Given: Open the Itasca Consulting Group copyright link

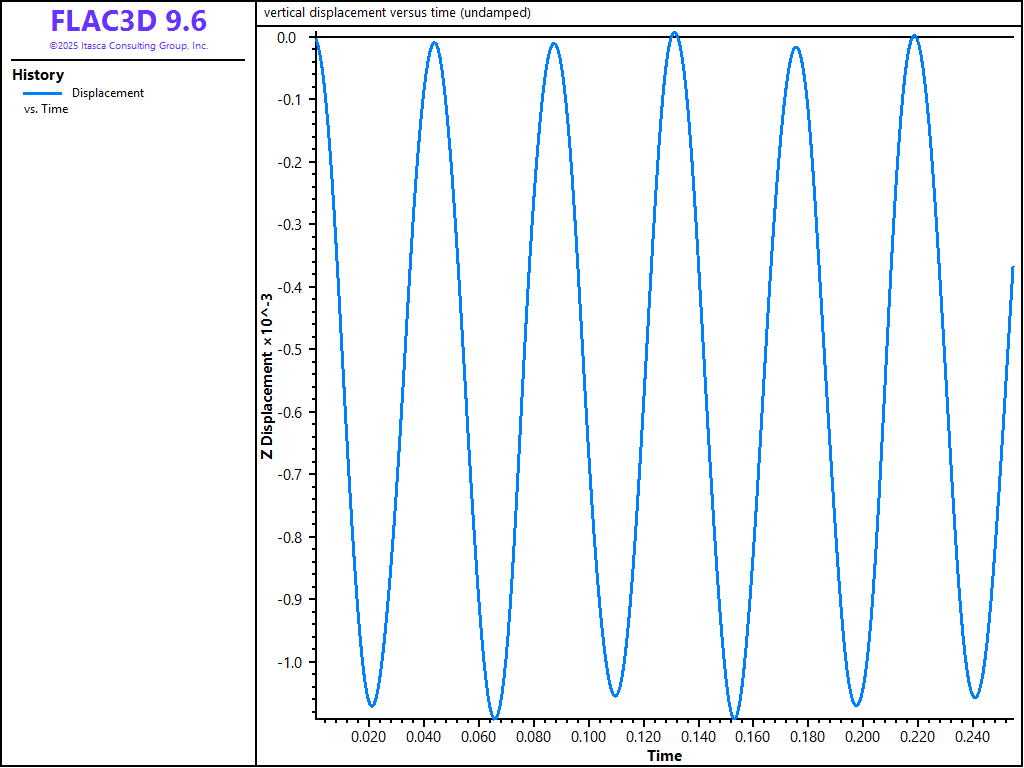Looking at the screenshot, I should click(x=128, y=46).
